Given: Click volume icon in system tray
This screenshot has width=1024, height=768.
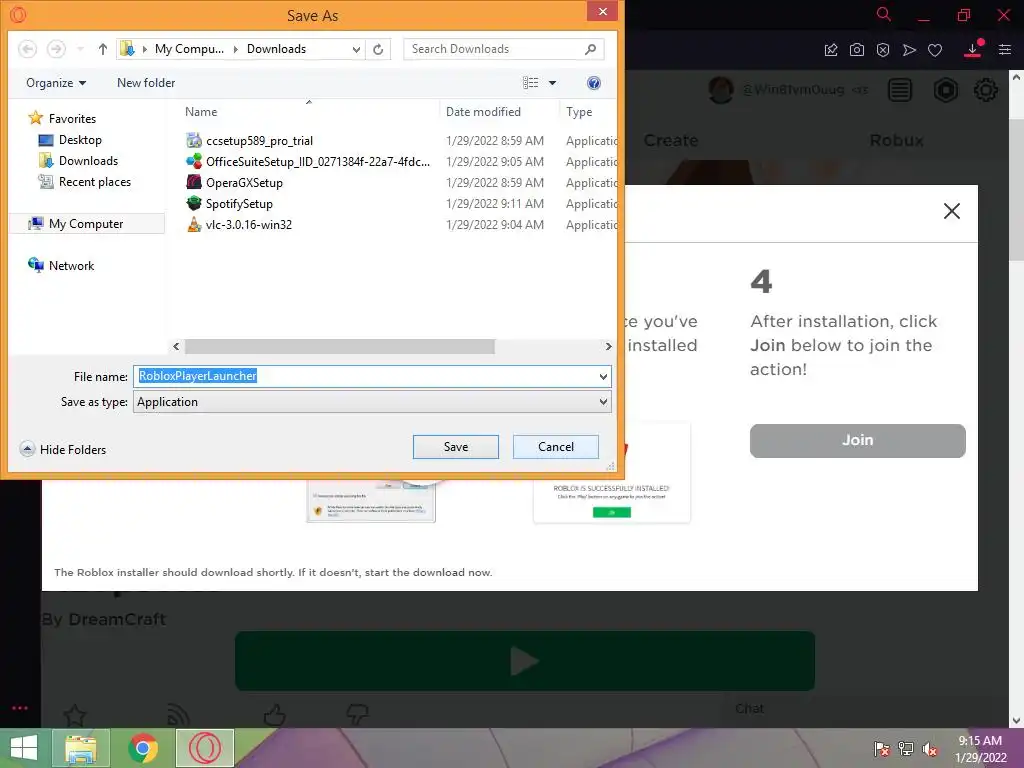Looking at the screenshot, I should [930, 749].
